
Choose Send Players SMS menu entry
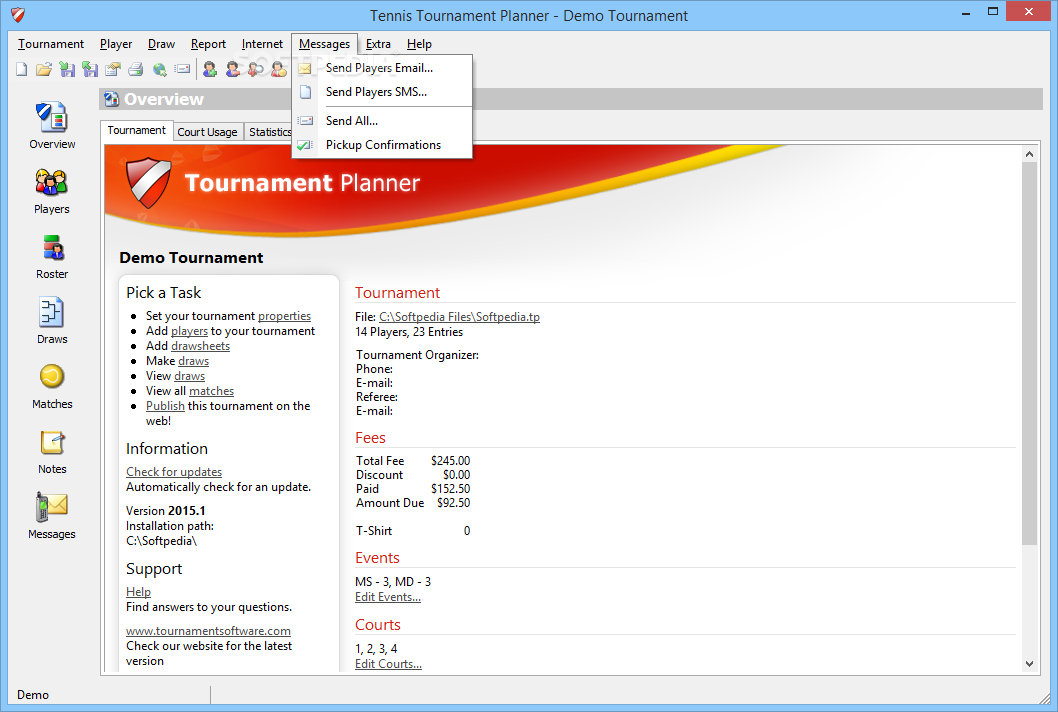(382, 92)
